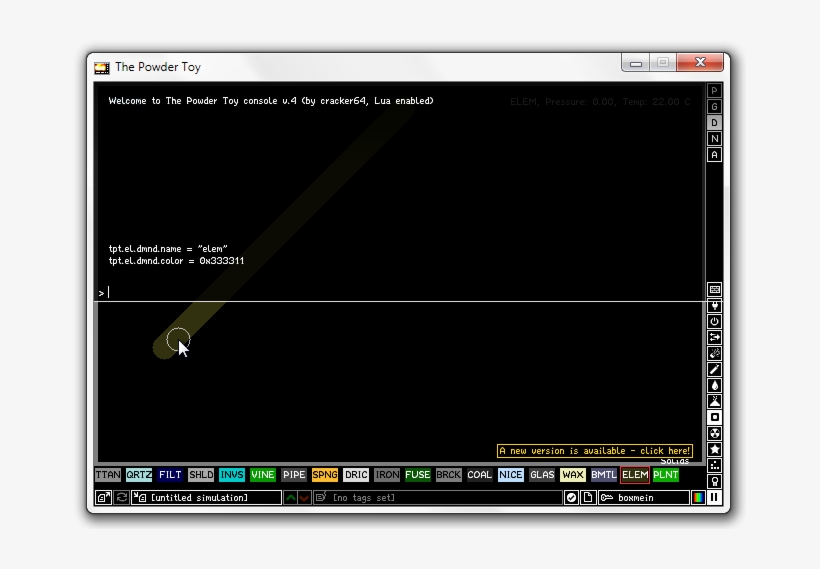Close The Powder Toy window
820x569 pixels.
[700, 62]
